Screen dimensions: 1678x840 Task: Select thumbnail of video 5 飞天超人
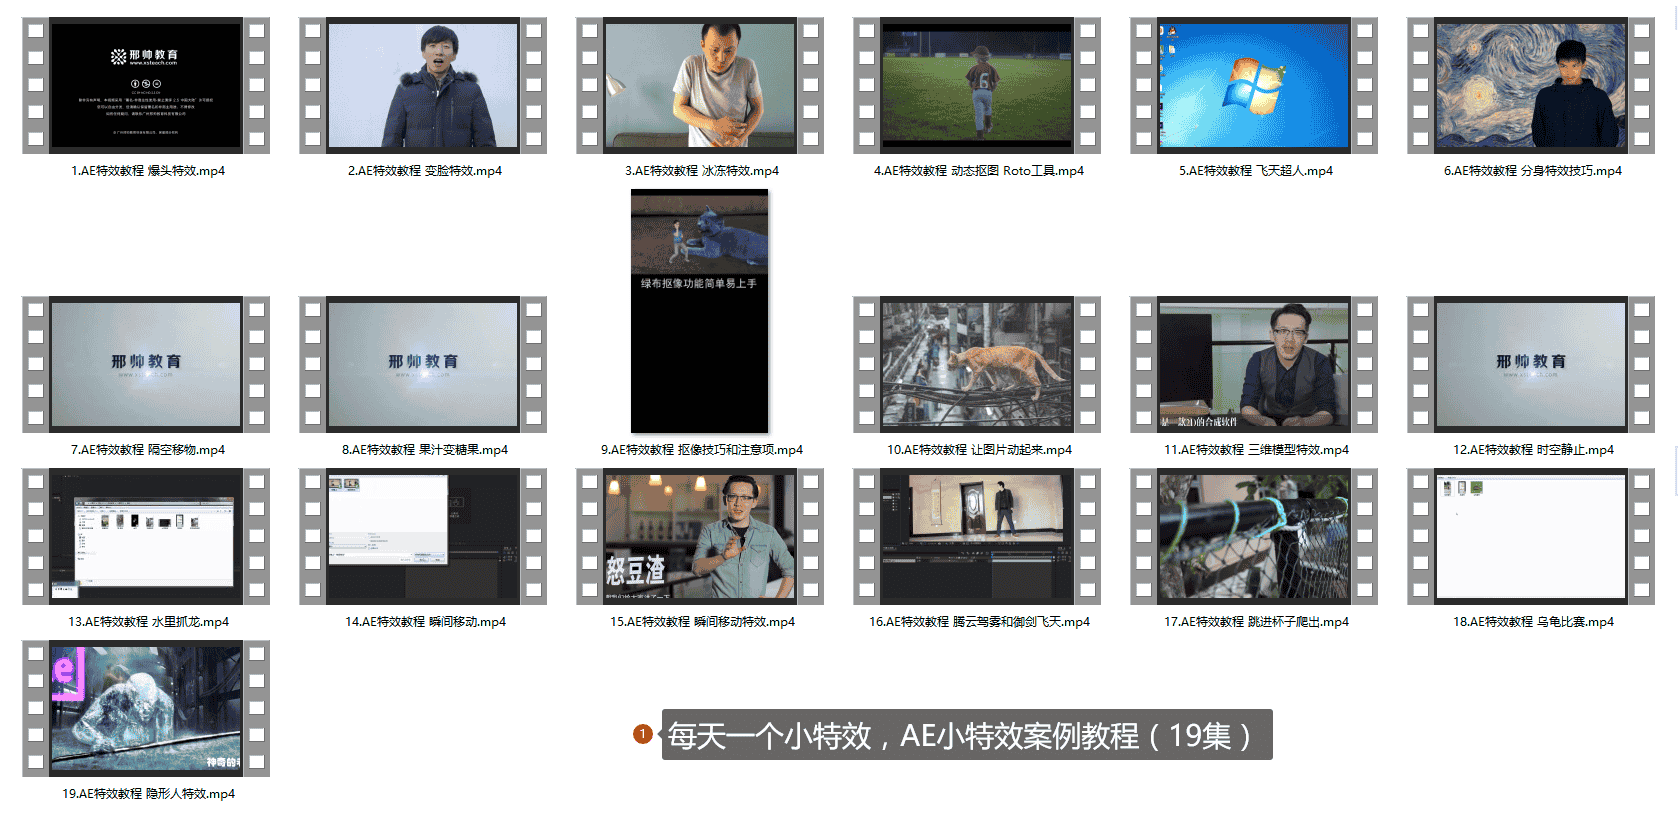click(1254, 85)
